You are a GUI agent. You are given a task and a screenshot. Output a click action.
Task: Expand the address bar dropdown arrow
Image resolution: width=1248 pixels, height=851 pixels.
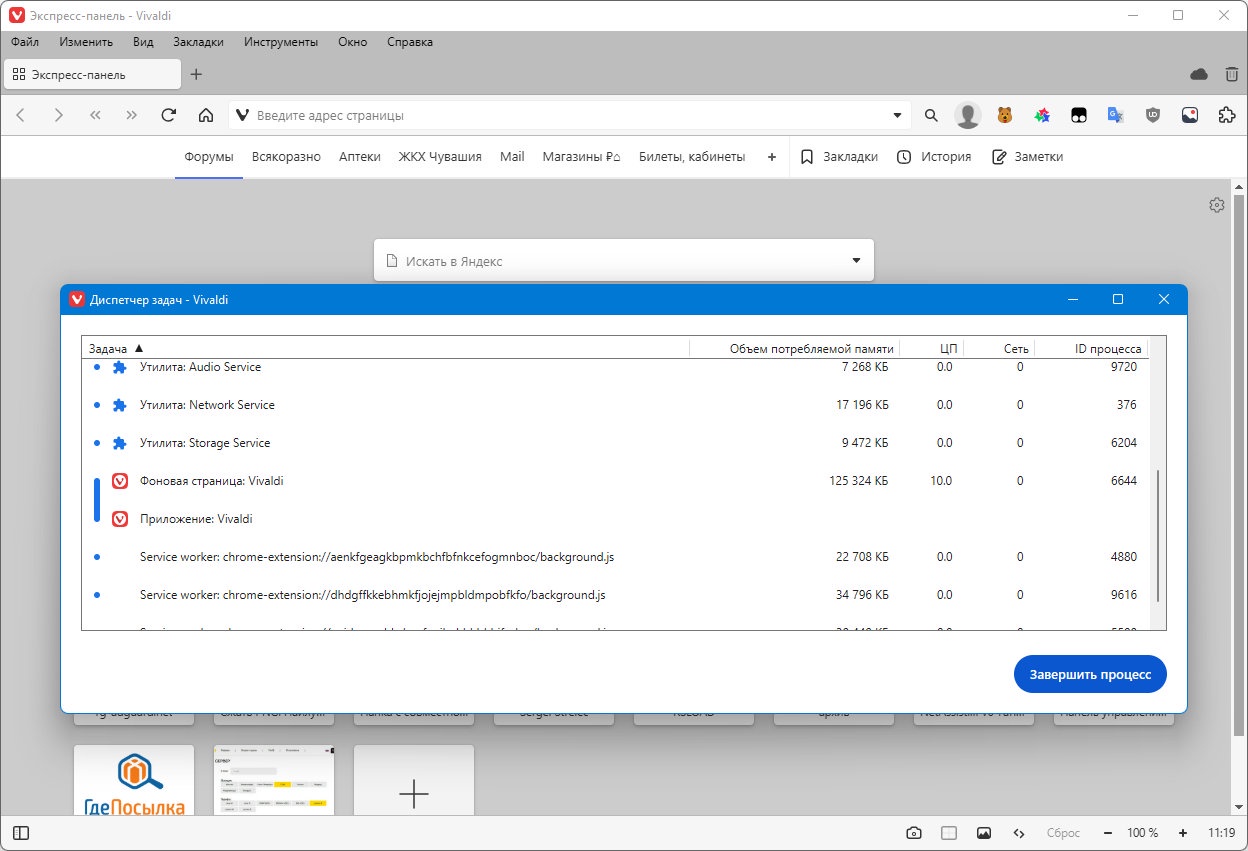(x=897, y=115)
